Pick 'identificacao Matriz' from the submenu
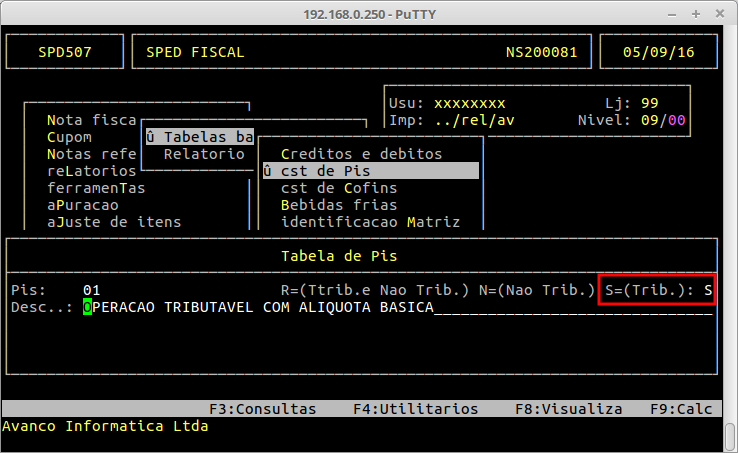The image size is (738, 453). coord(370,222)
